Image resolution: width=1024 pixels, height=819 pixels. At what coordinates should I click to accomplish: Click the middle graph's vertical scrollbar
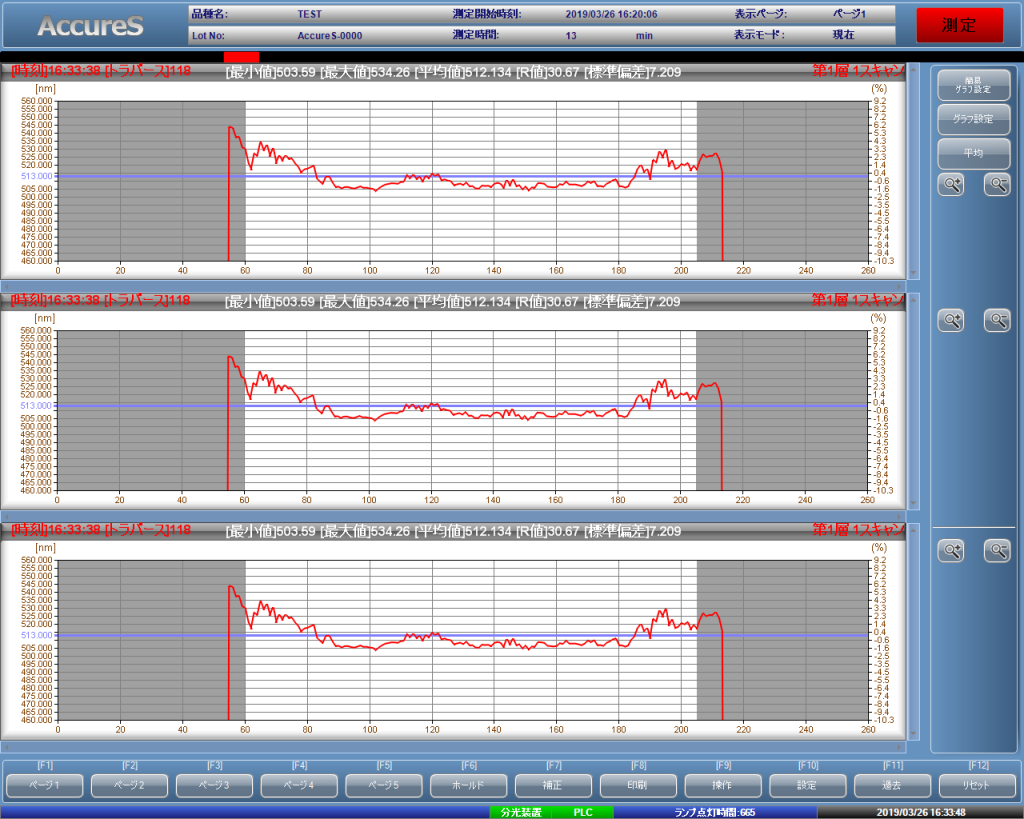[x=914, y=401]
